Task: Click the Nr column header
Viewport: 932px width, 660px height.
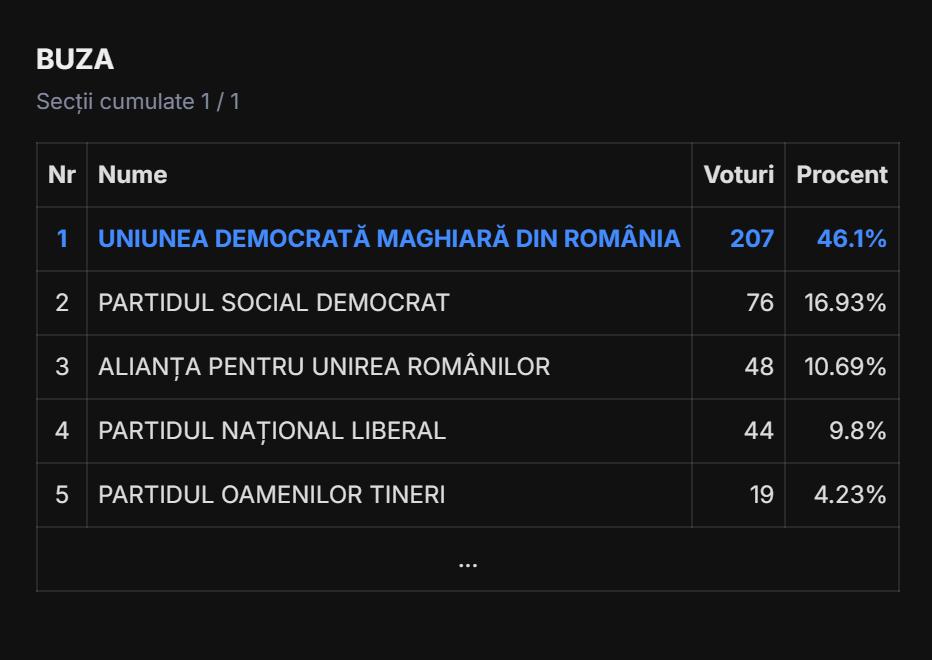Action: pos(62,175)
